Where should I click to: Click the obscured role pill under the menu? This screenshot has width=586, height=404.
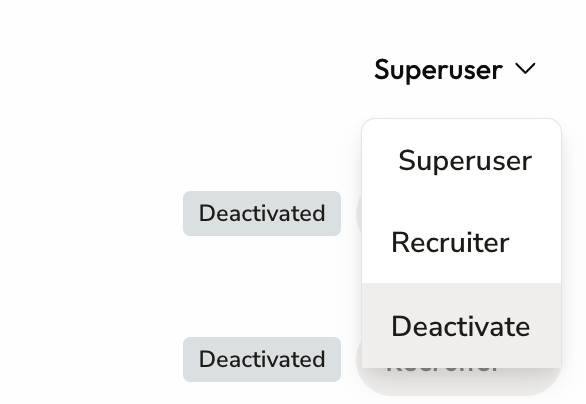click(459, 381)
